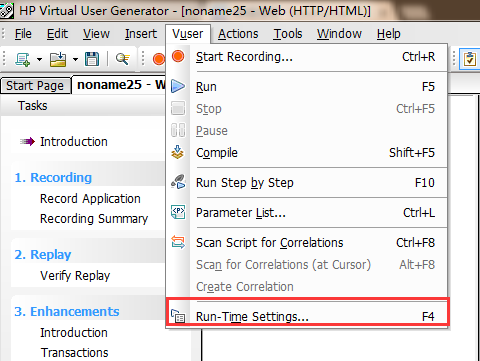This screenshot has width=480, height=361.
Task: Open the Help menu
Action: [x=388, y=34]
